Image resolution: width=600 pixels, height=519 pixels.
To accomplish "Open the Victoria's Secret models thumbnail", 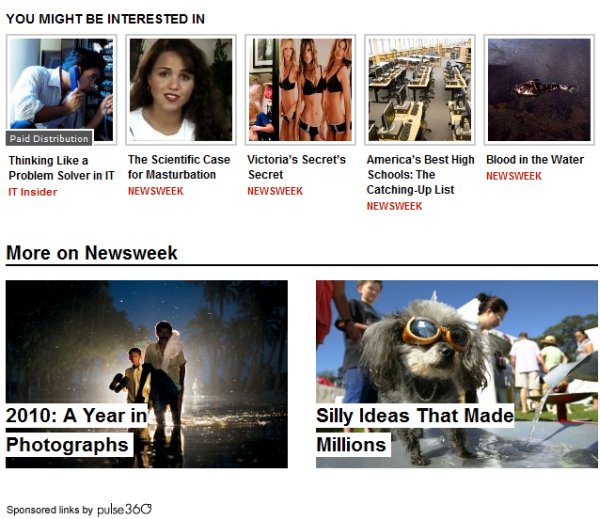I will [x=300, y=90].
